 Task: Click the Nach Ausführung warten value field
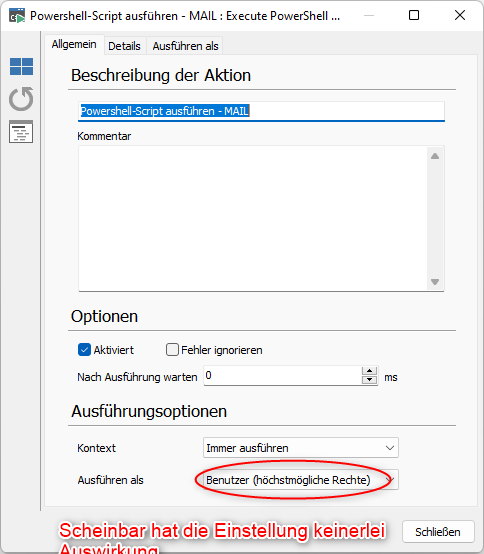coord(283,376)
